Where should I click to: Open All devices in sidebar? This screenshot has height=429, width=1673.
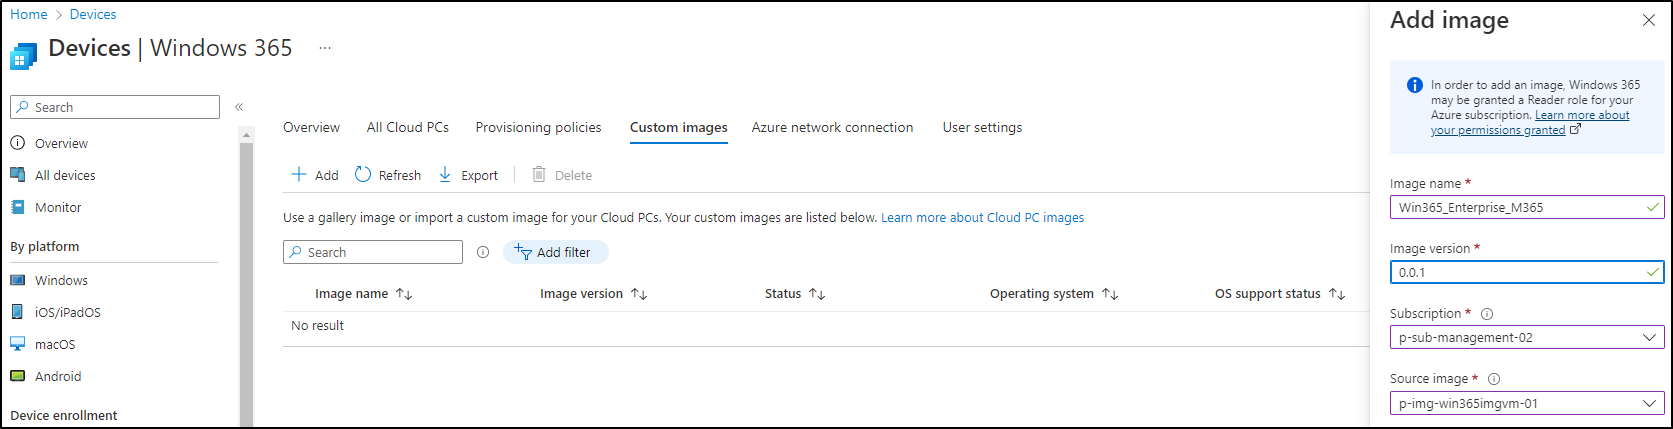click(x=65, y=175)
